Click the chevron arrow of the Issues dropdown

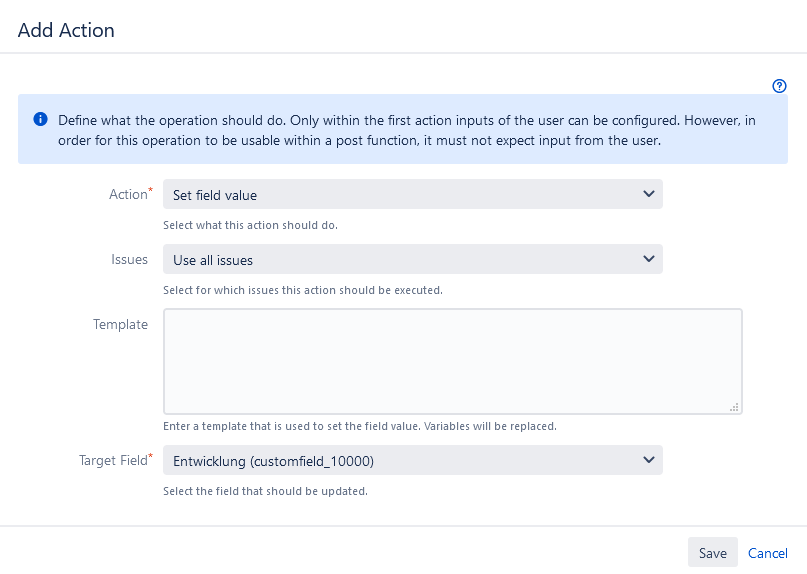point(648,259)
